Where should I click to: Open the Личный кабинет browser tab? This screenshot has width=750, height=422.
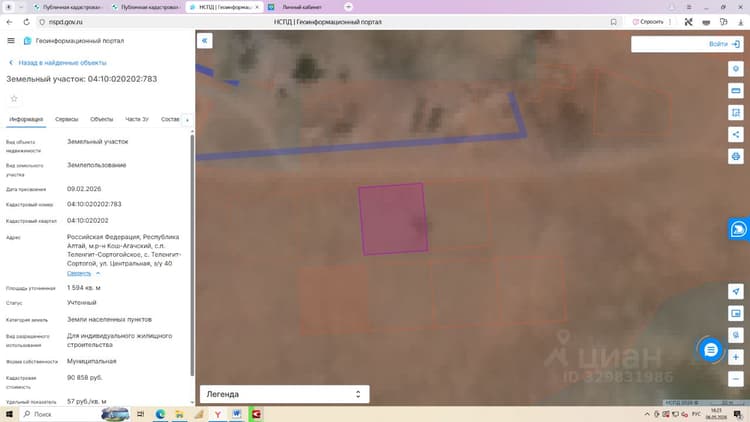(x=302, y=7)
